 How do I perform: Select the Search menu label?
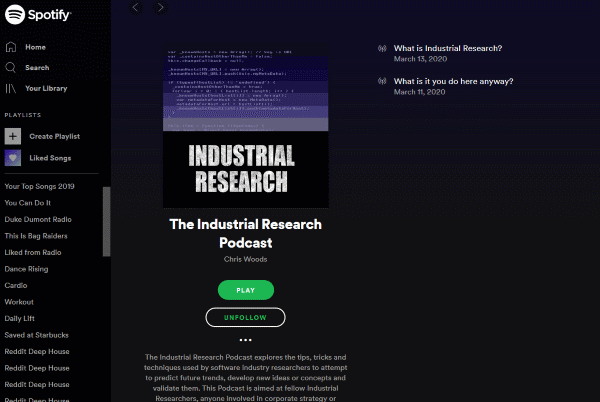37,68
